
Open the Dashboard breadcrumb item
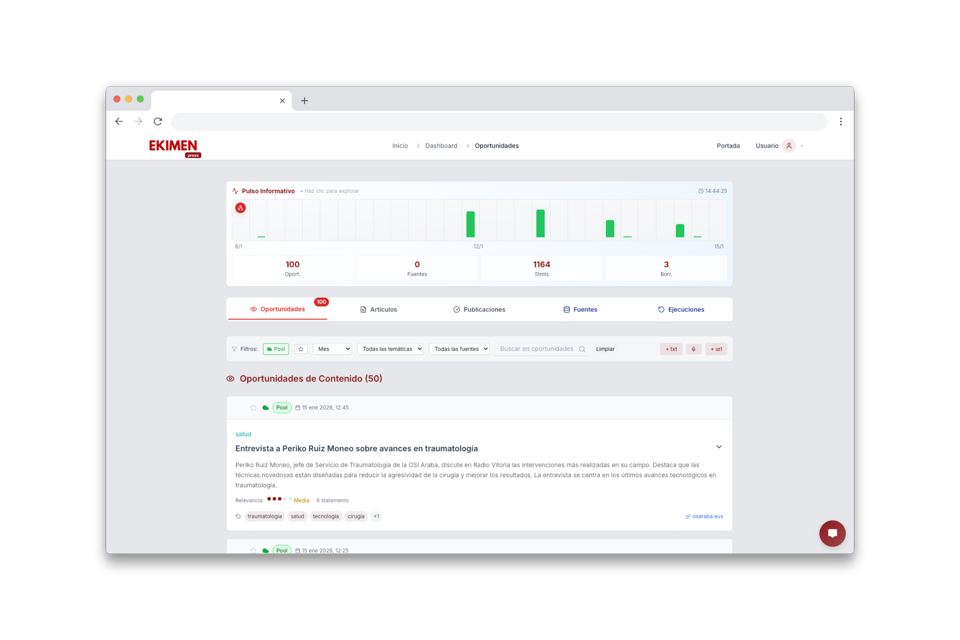(441, 145)
